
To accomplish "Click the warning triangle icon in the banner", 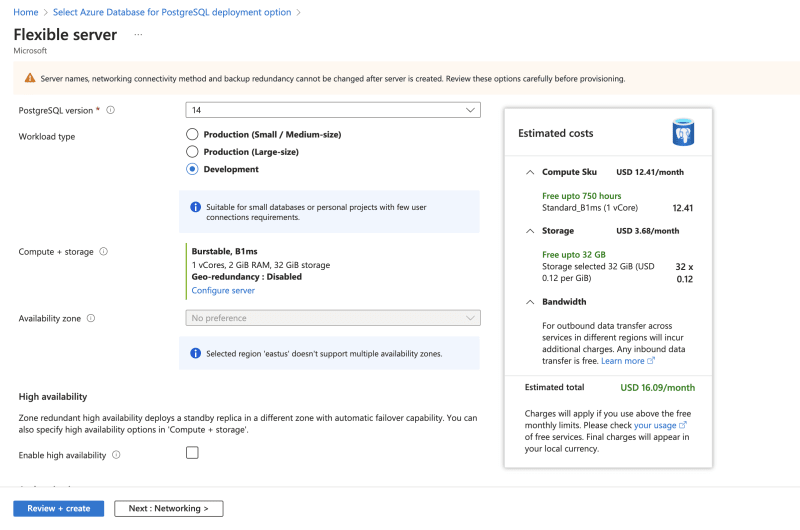I will click(x=30, y=78).
